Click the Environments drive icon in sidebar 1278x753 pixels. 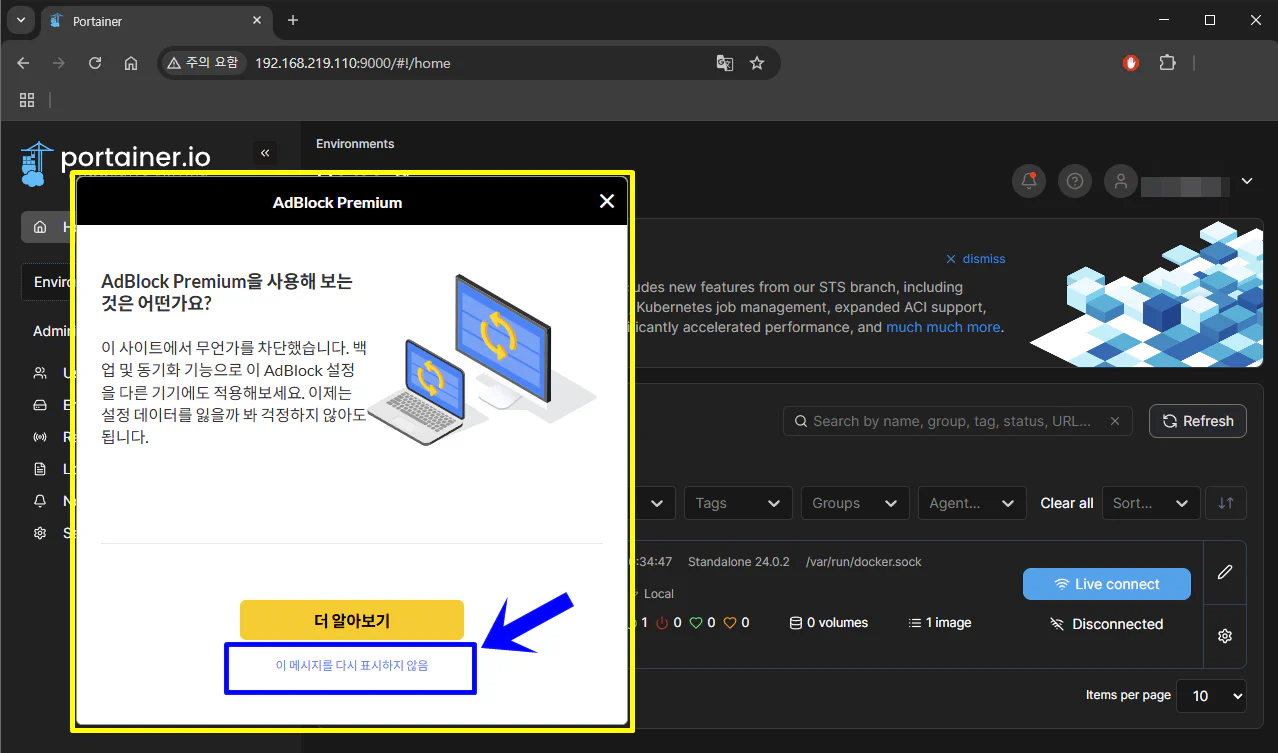[x=40, y=405]
